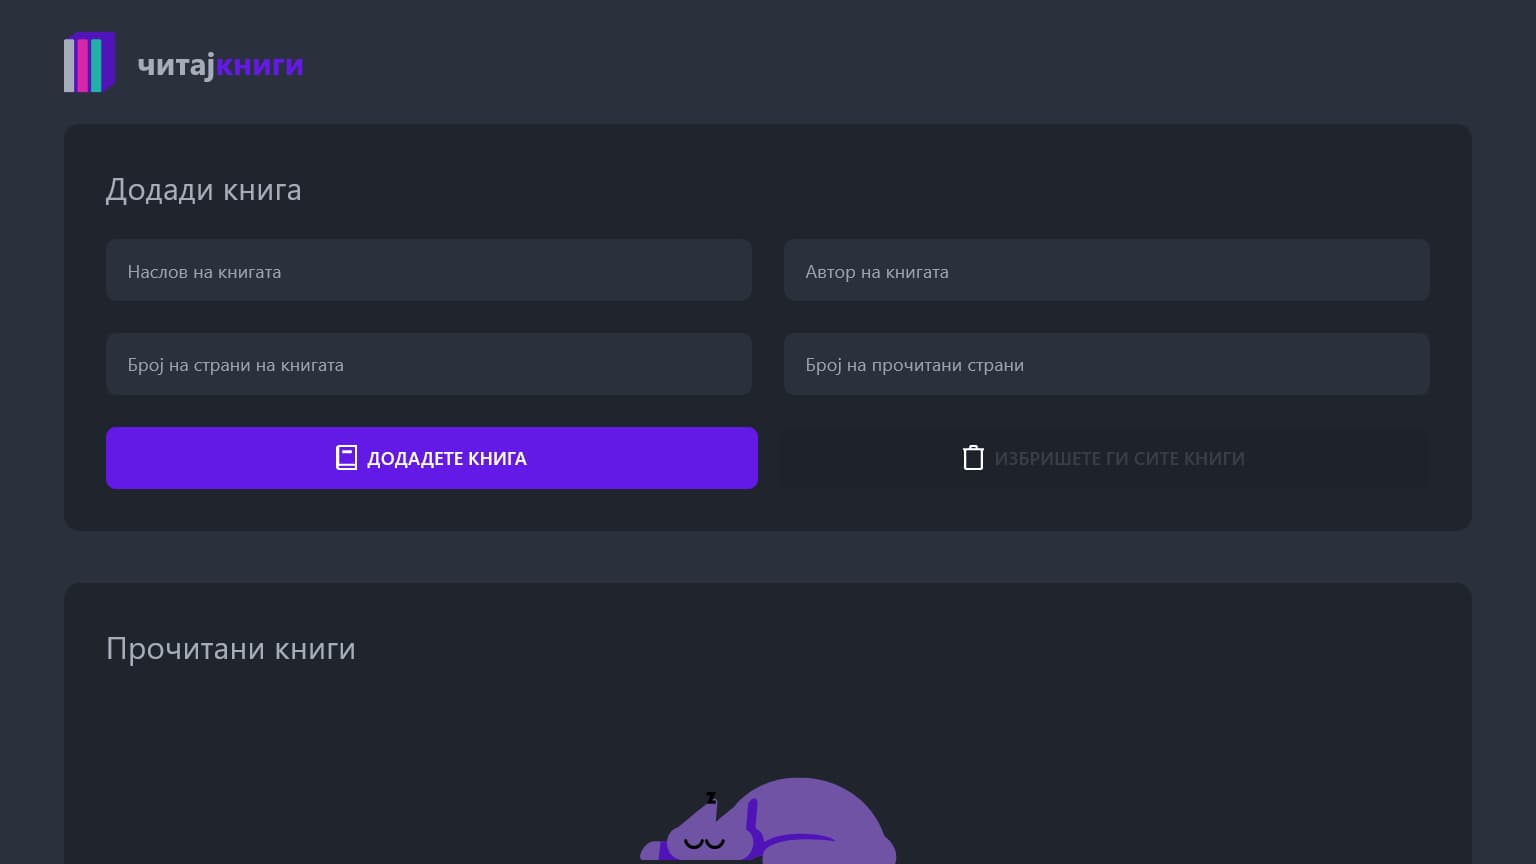This screenshot has height=864, width=1536.
Task: Click the book icon in the add button
Action: point(346,458)
